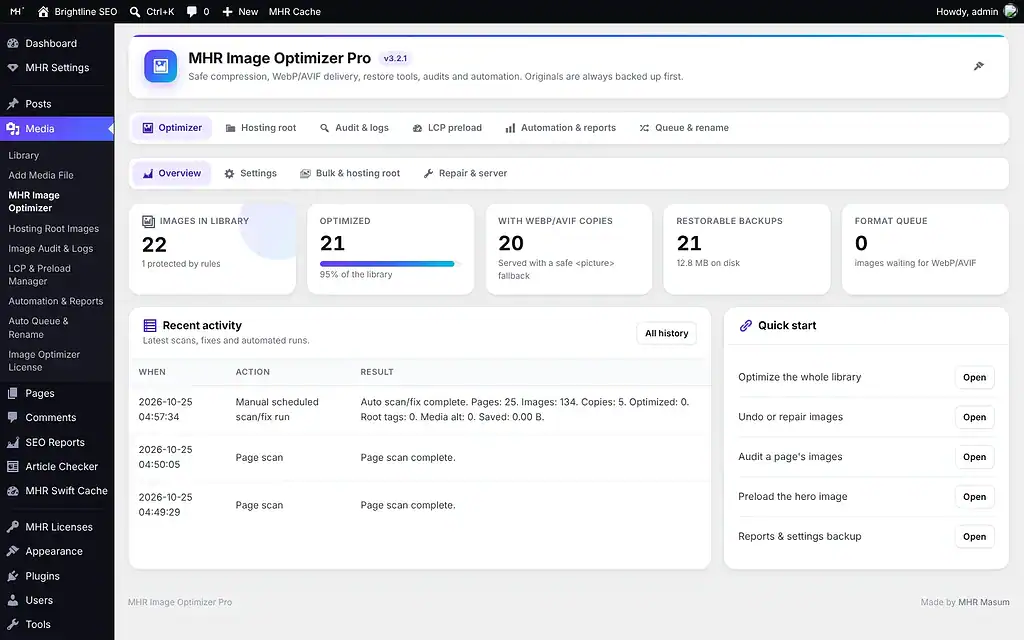Open 'Optimize the whole library' quick start
Image resolution: width=1024 pixels, height=640 pixels.
974,377
